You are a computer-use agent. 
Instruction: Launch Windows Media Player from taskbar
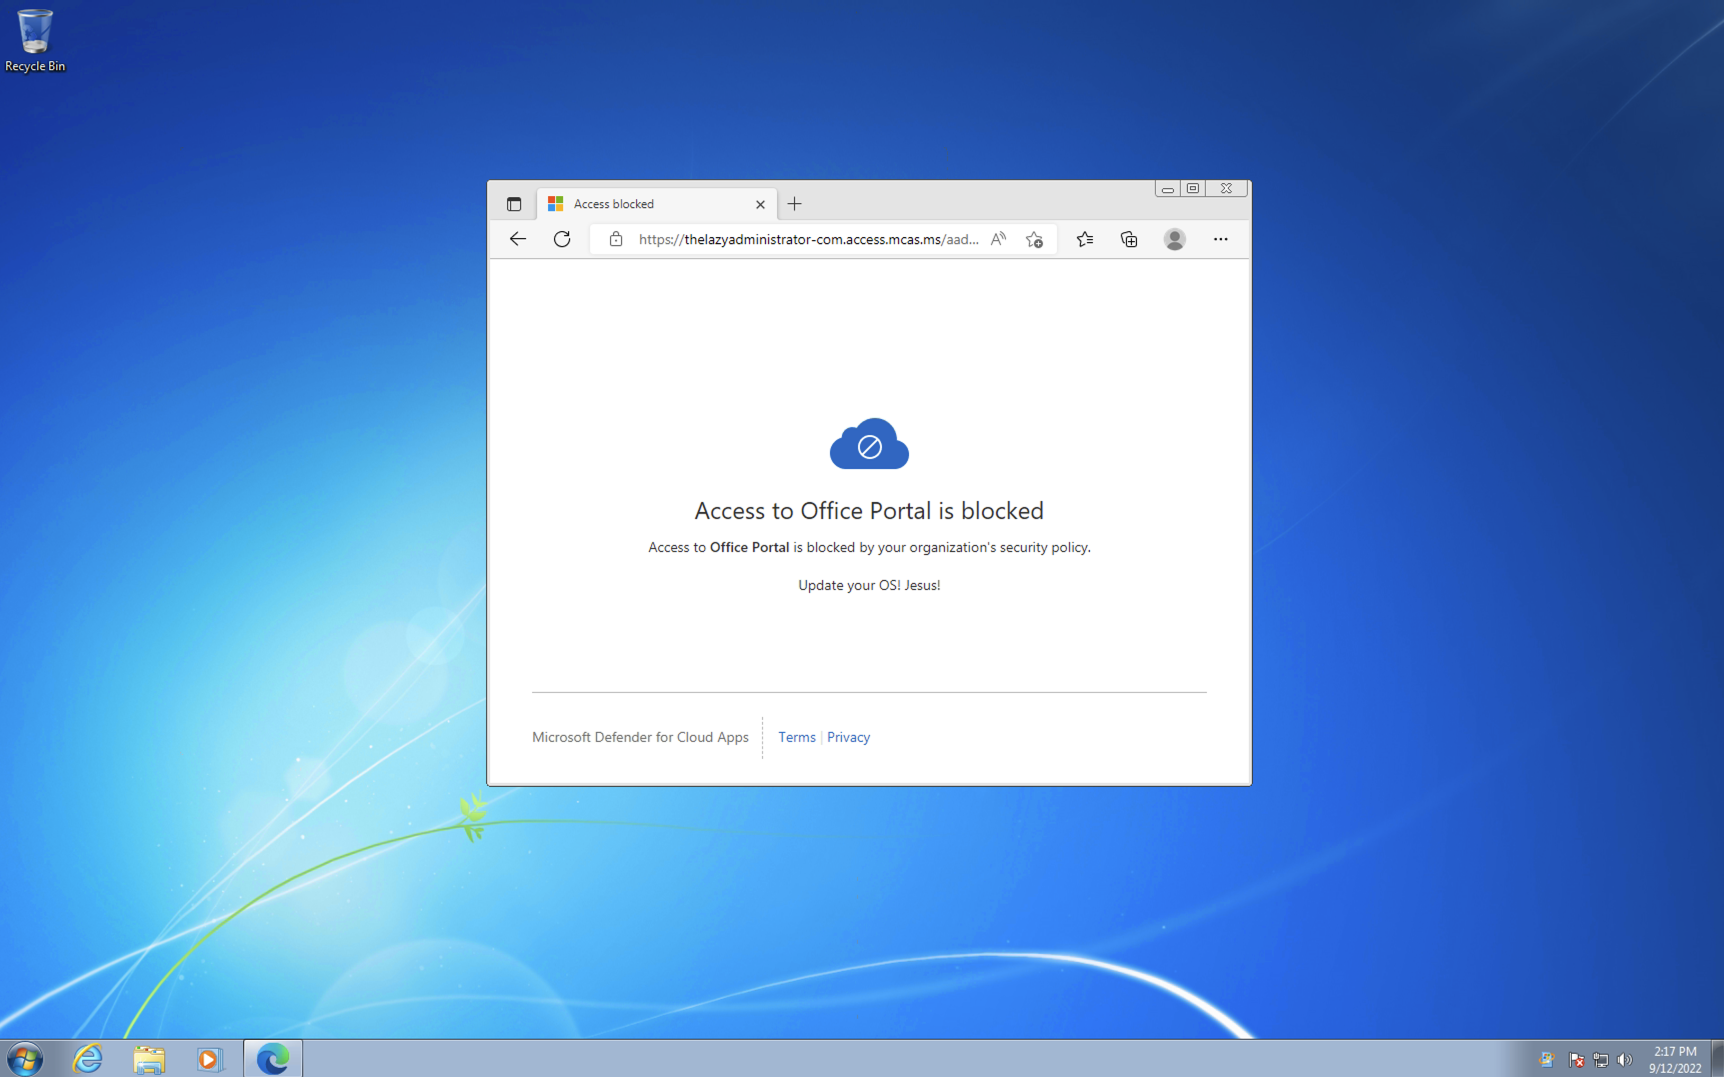tap(209, 1058)
